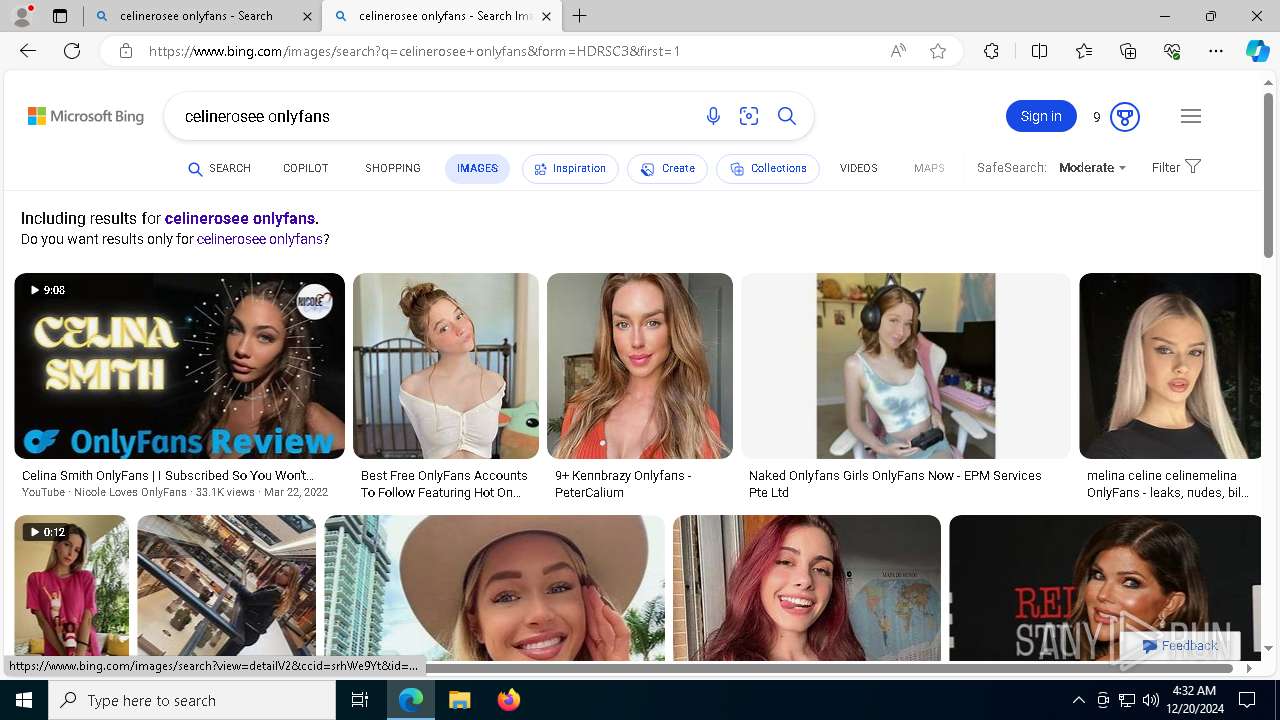Screen dimensions: 1280x720
Task: Click the vertical page scrollbar
Action: [1268, 176]
